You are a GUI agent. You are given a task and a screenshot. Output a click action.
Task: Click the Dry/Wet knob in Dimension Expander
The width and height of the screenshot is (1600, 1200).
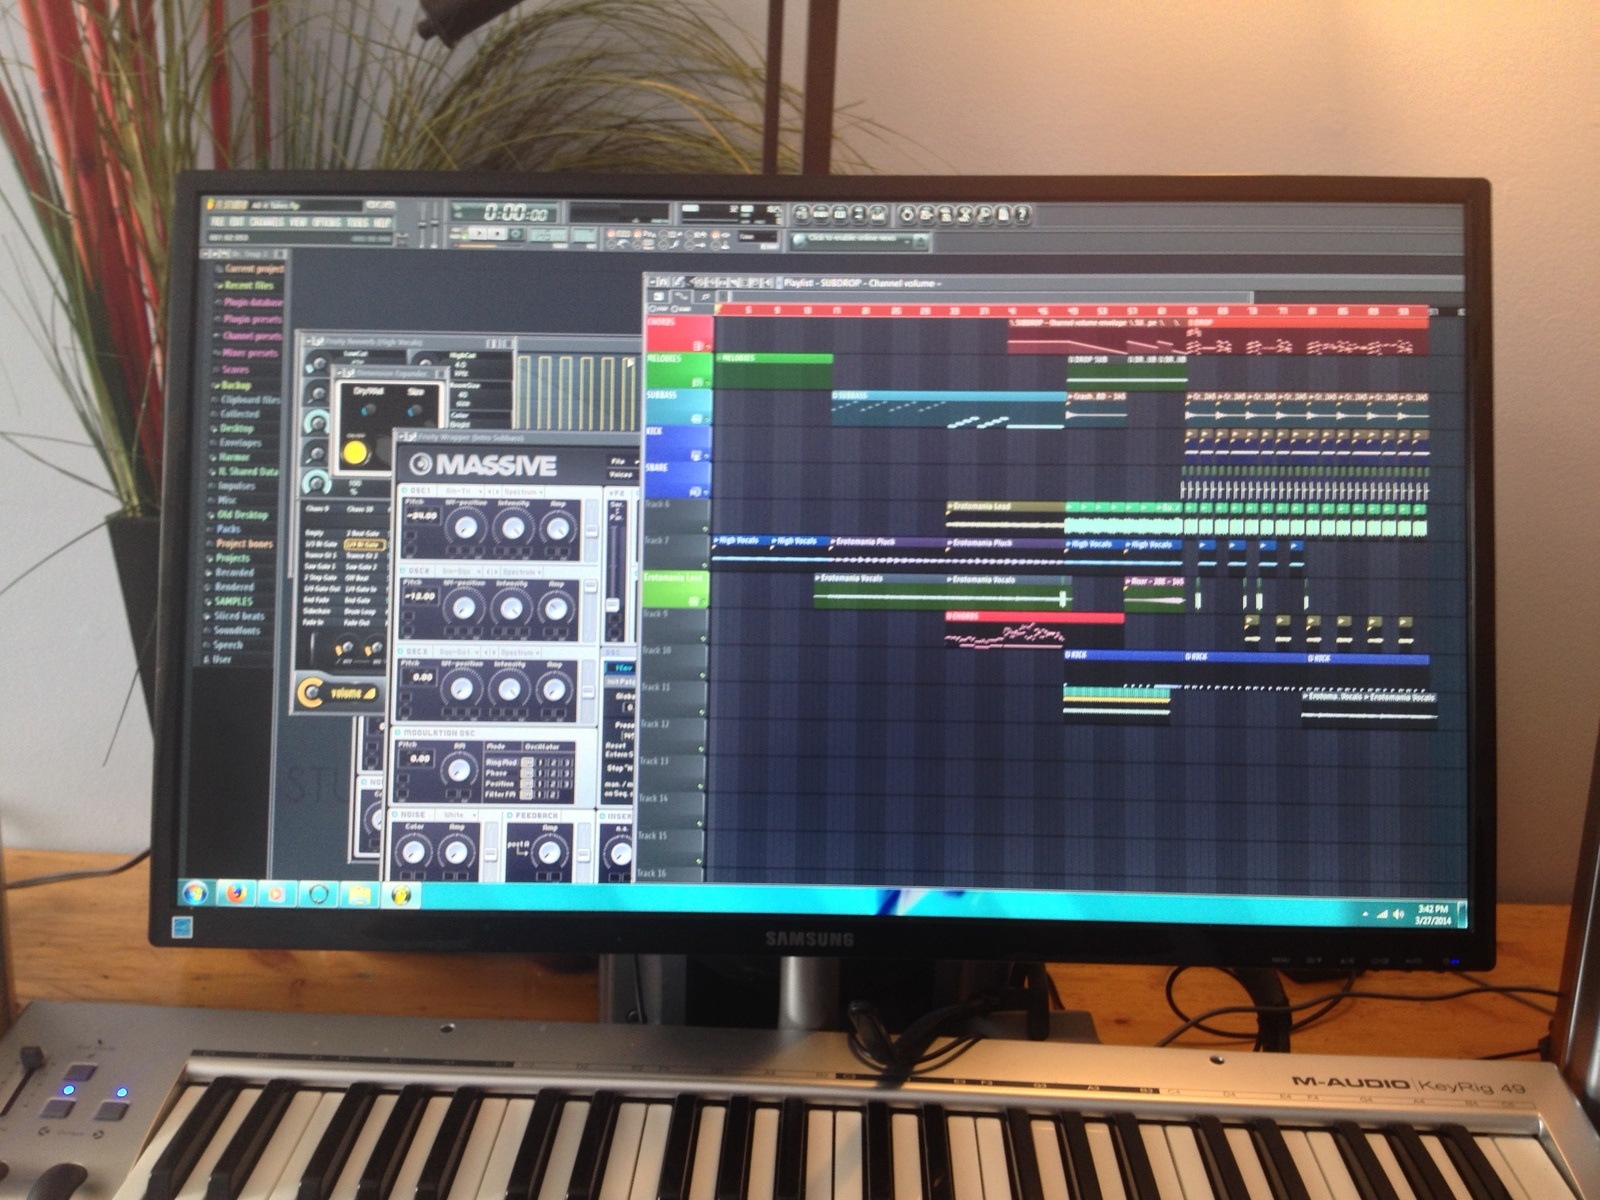(x=367, y=410)
